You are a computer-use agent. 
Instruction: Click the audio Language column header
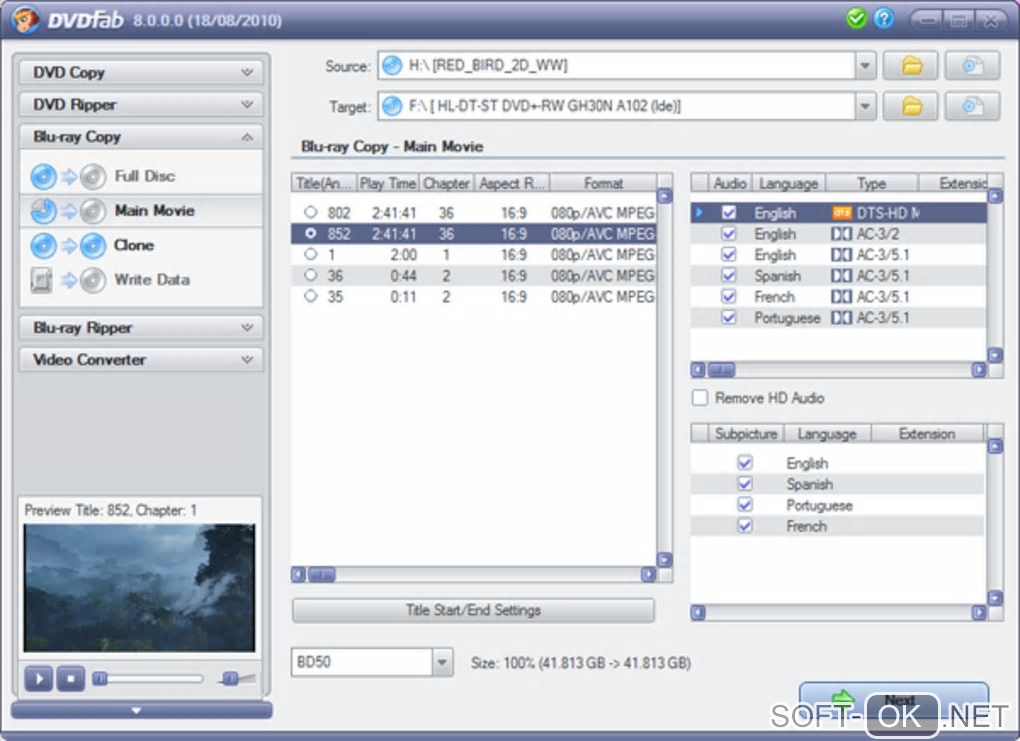click(788, 183)
